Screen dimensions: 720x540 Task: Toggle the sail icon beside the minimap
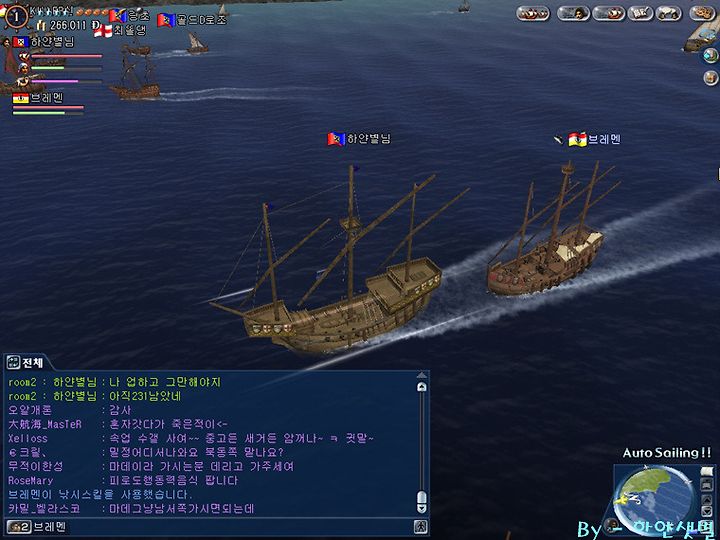pyautogui.click(x=707, y=472)
